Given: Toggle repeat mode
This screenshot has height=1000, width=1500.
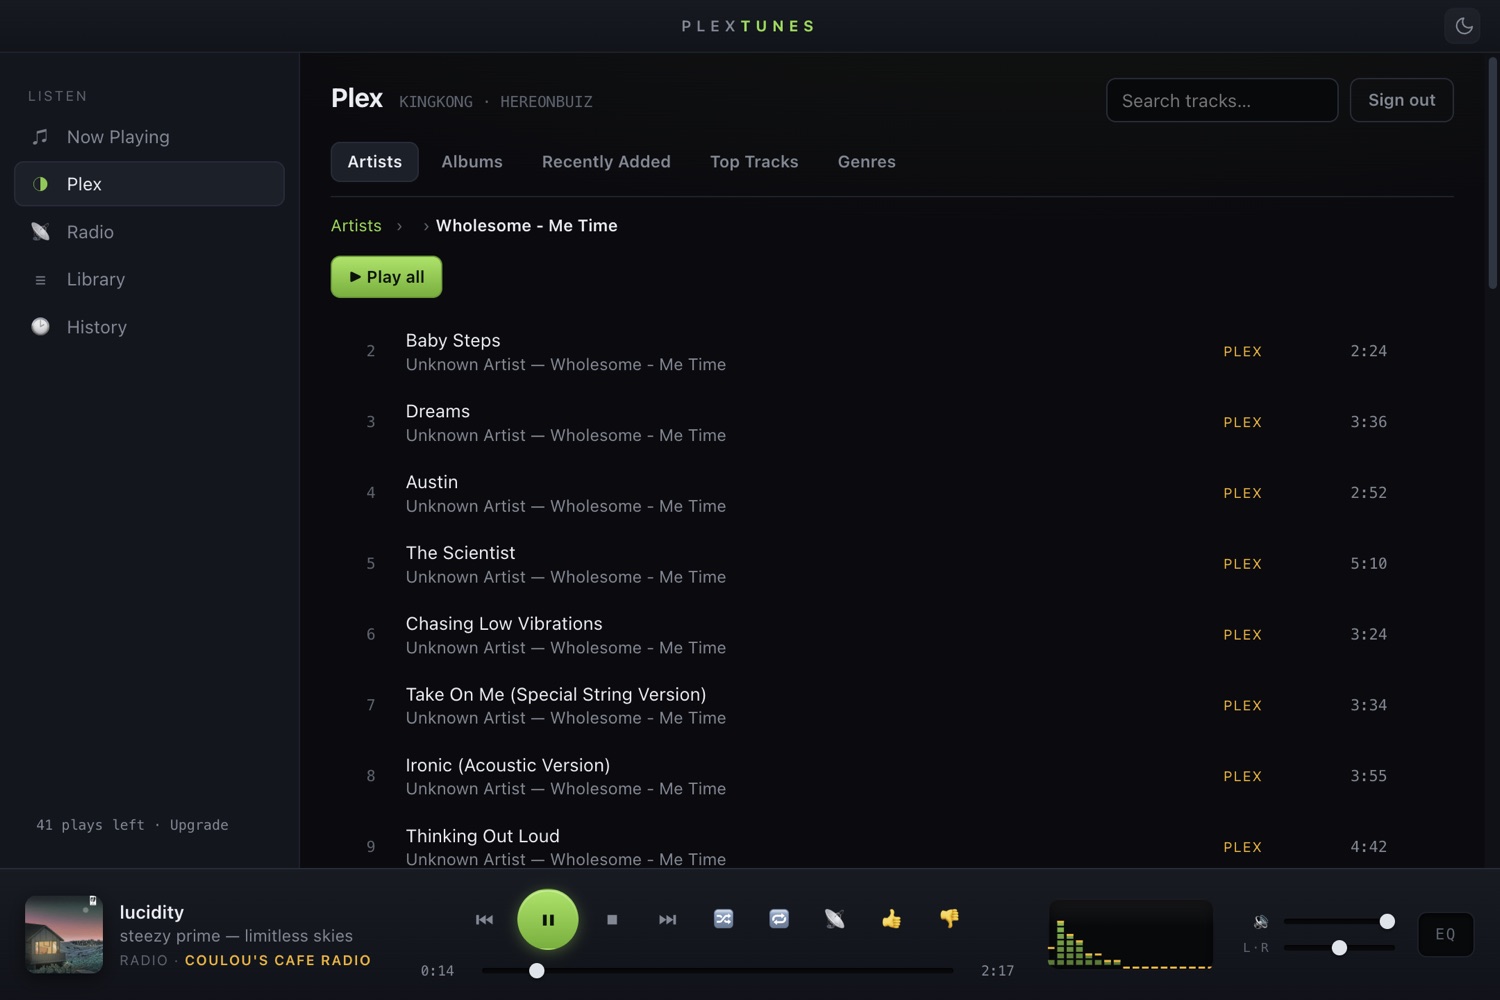Looking at the screenshot, I should coord(779,918).
